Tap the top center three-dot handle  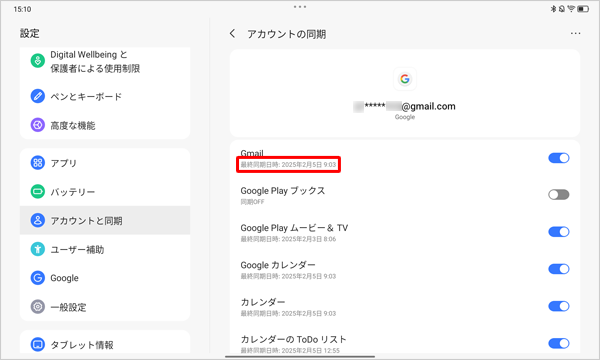pyautogui.click(x=300, y=7)
